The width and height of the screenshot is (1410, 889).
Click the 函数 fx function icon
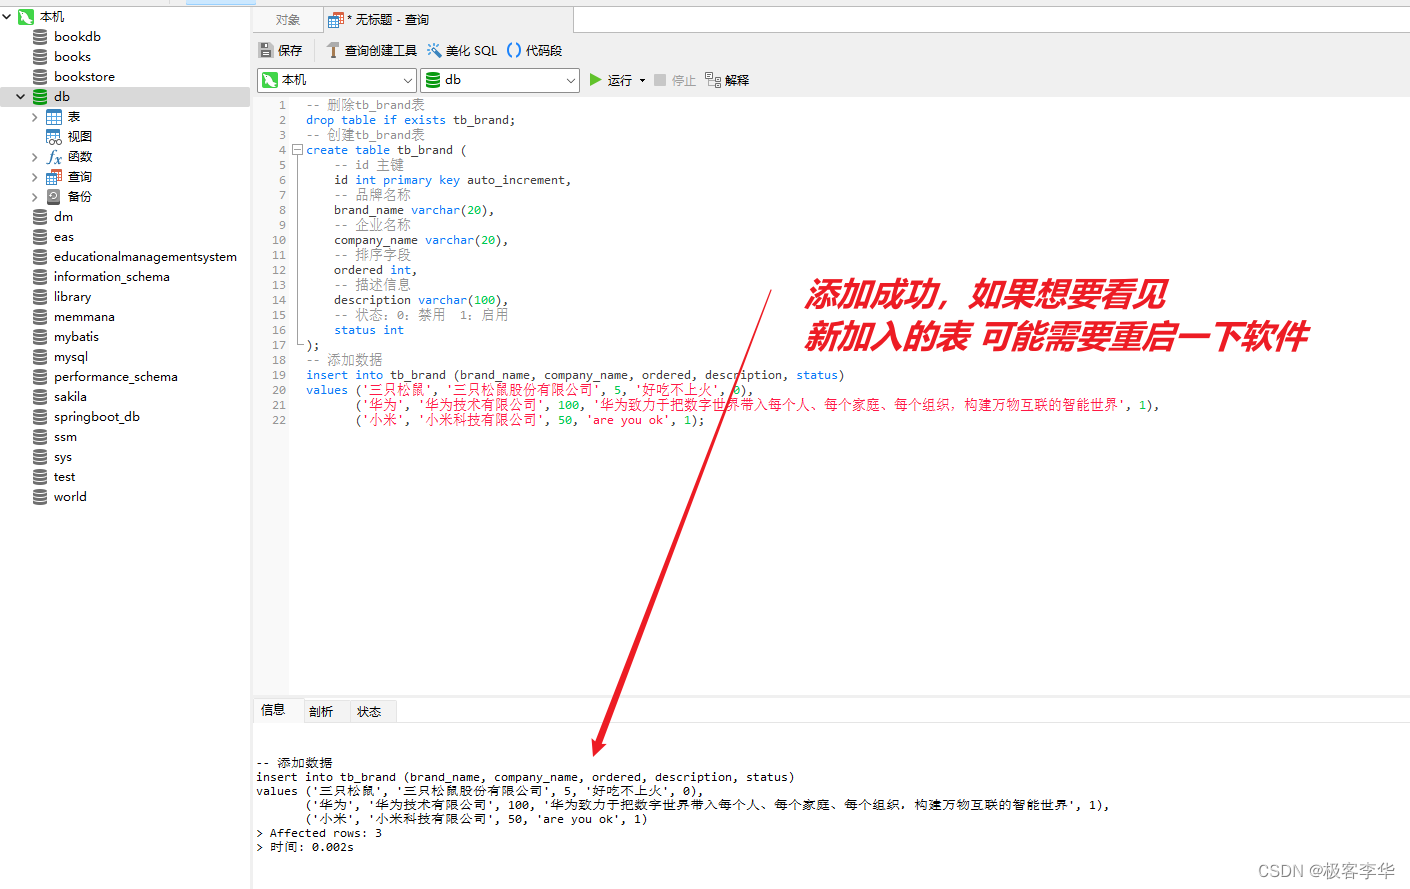tap(54, 157)
